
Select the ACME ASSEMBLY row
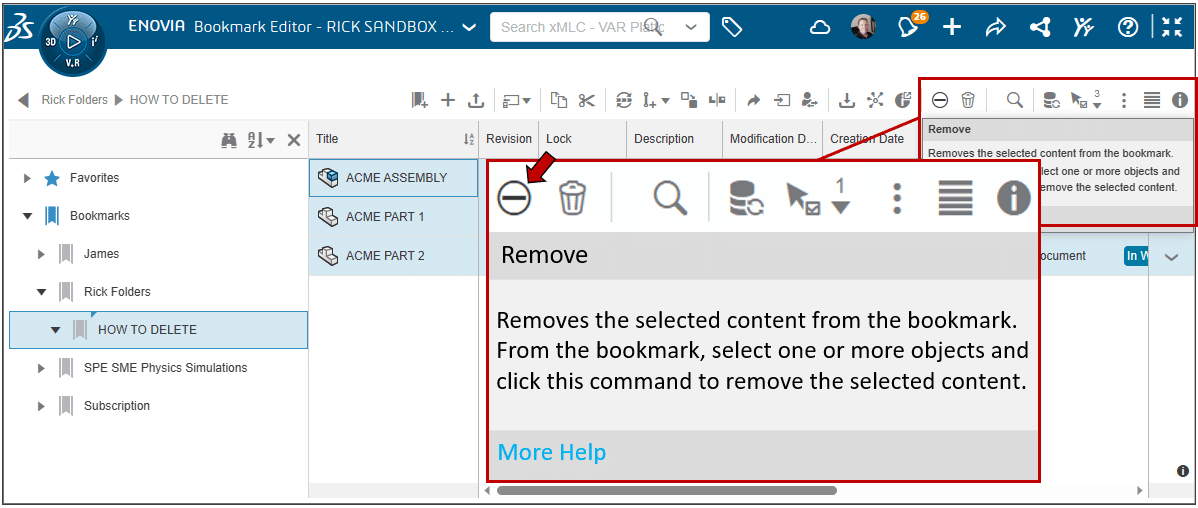pos(393,178)
